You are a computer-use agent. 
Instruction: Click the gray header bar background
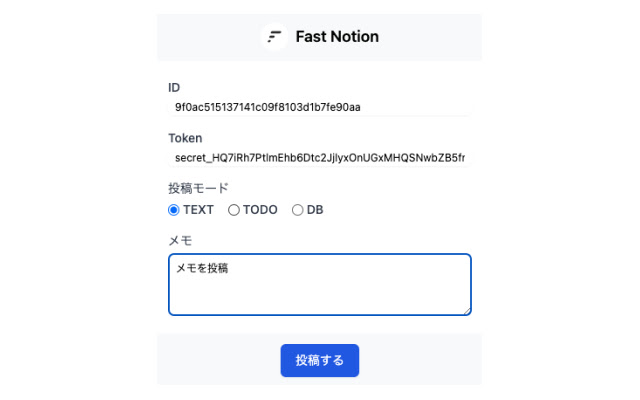430,37
